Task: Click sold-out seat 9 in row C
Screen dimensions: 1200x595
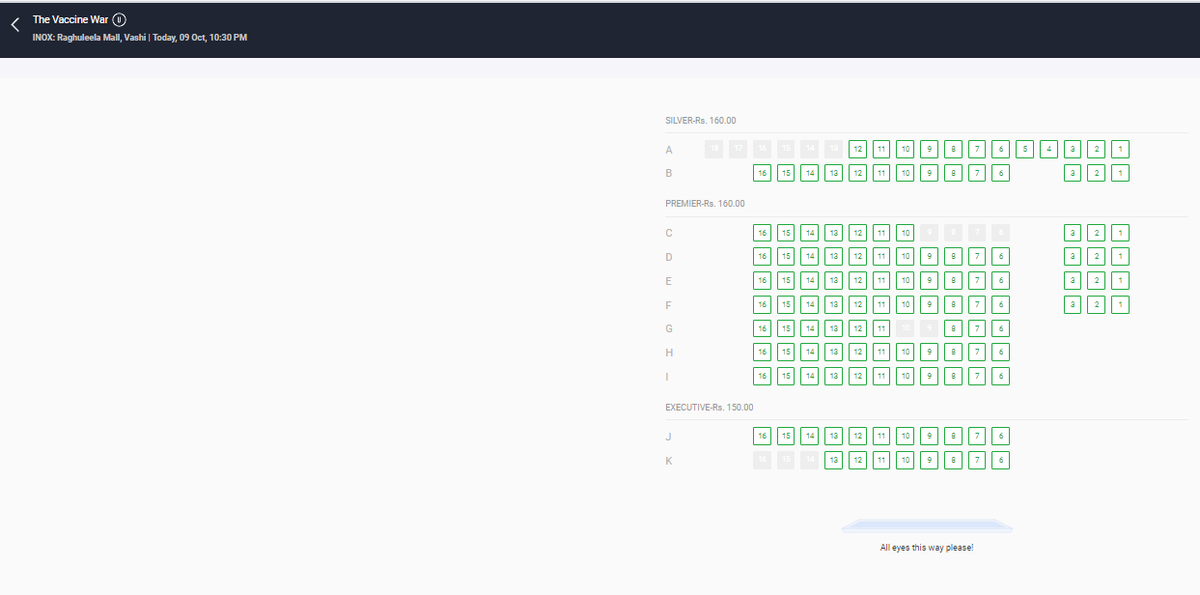Action: click(x=929, y=233)
